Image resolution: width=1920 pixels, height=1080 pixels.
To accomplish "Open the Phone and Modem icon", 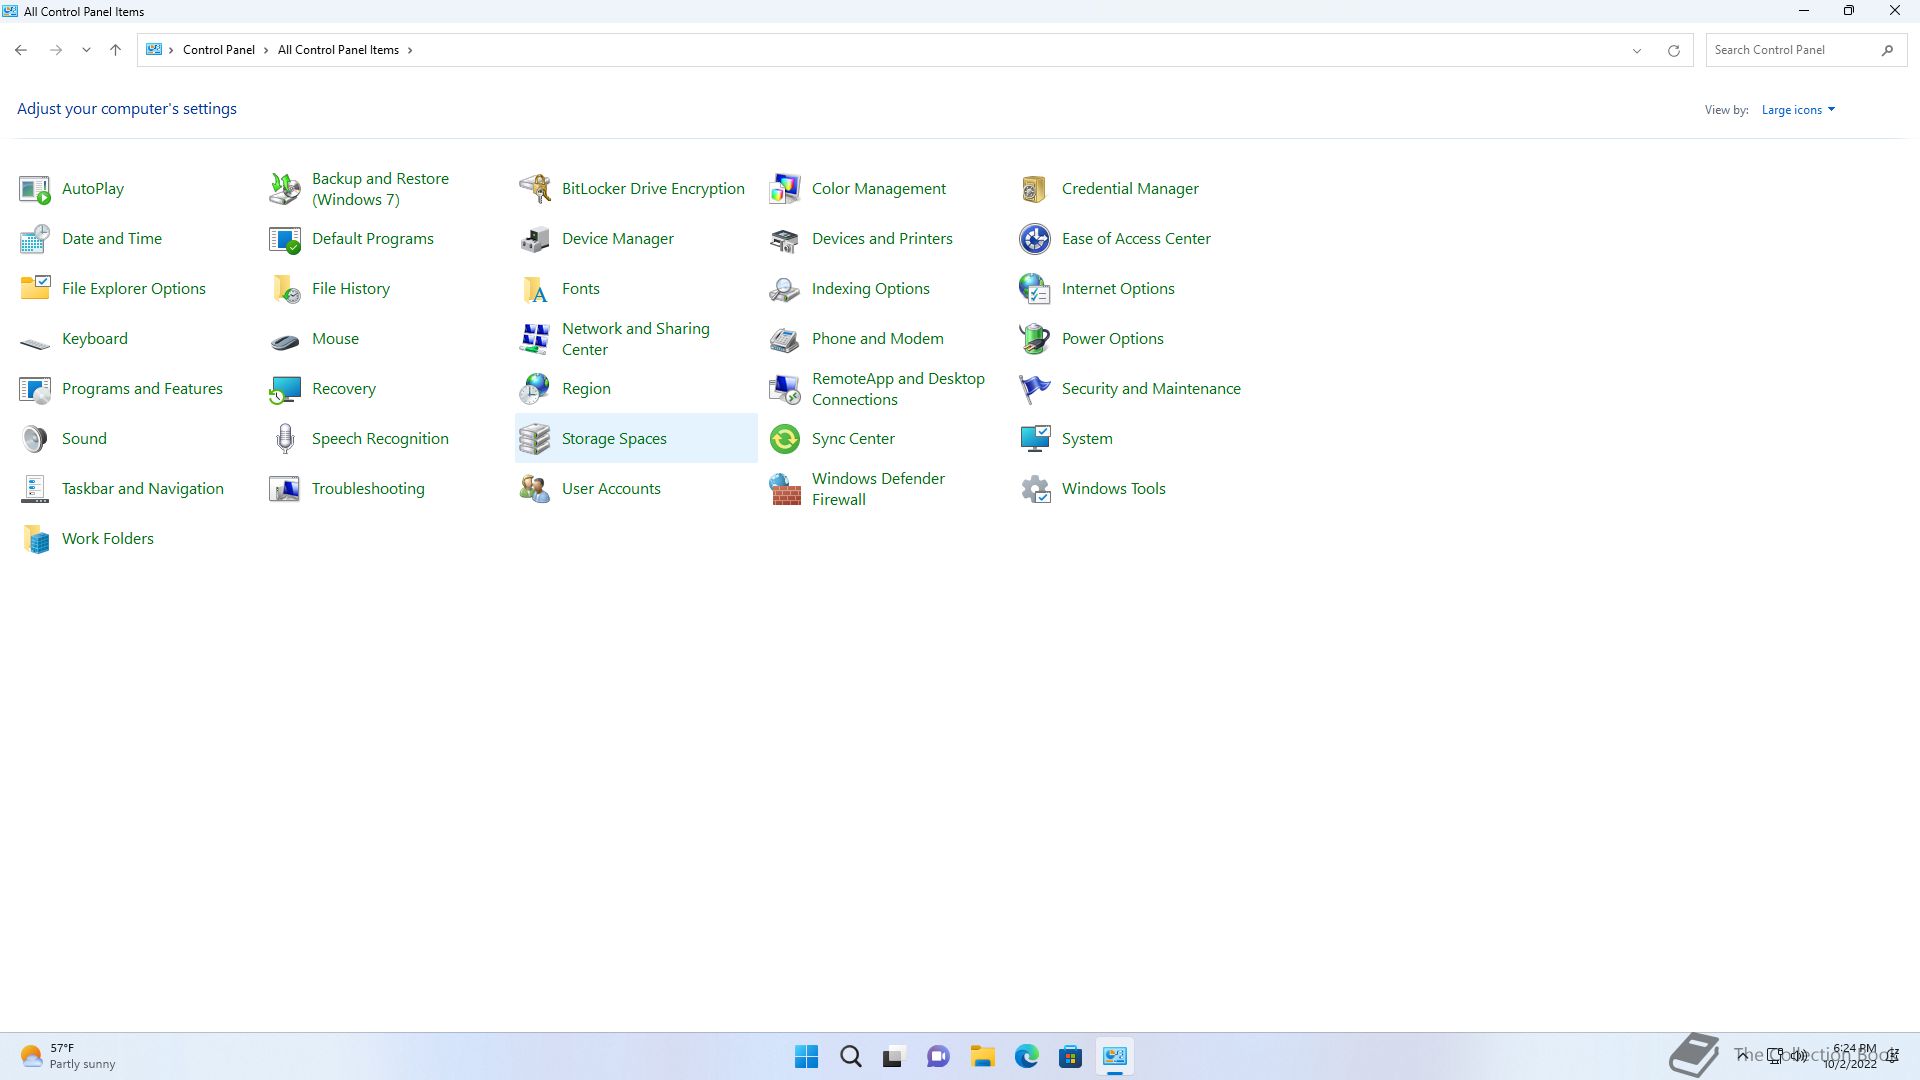I will [785, 339].
